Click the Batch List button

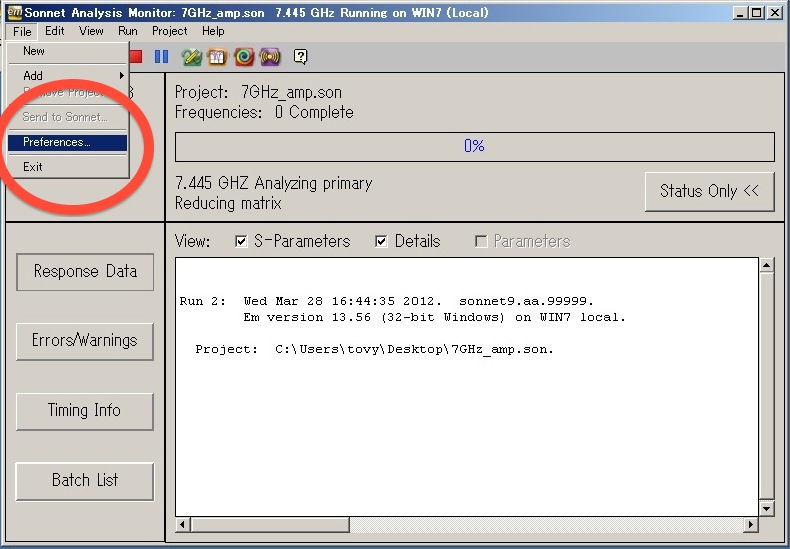pos(85,481)
